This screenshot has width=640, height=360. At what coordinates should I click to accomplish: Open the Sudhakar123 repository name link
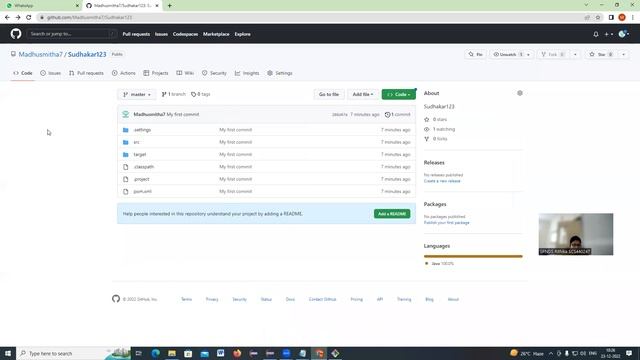(x=87, y=54)
